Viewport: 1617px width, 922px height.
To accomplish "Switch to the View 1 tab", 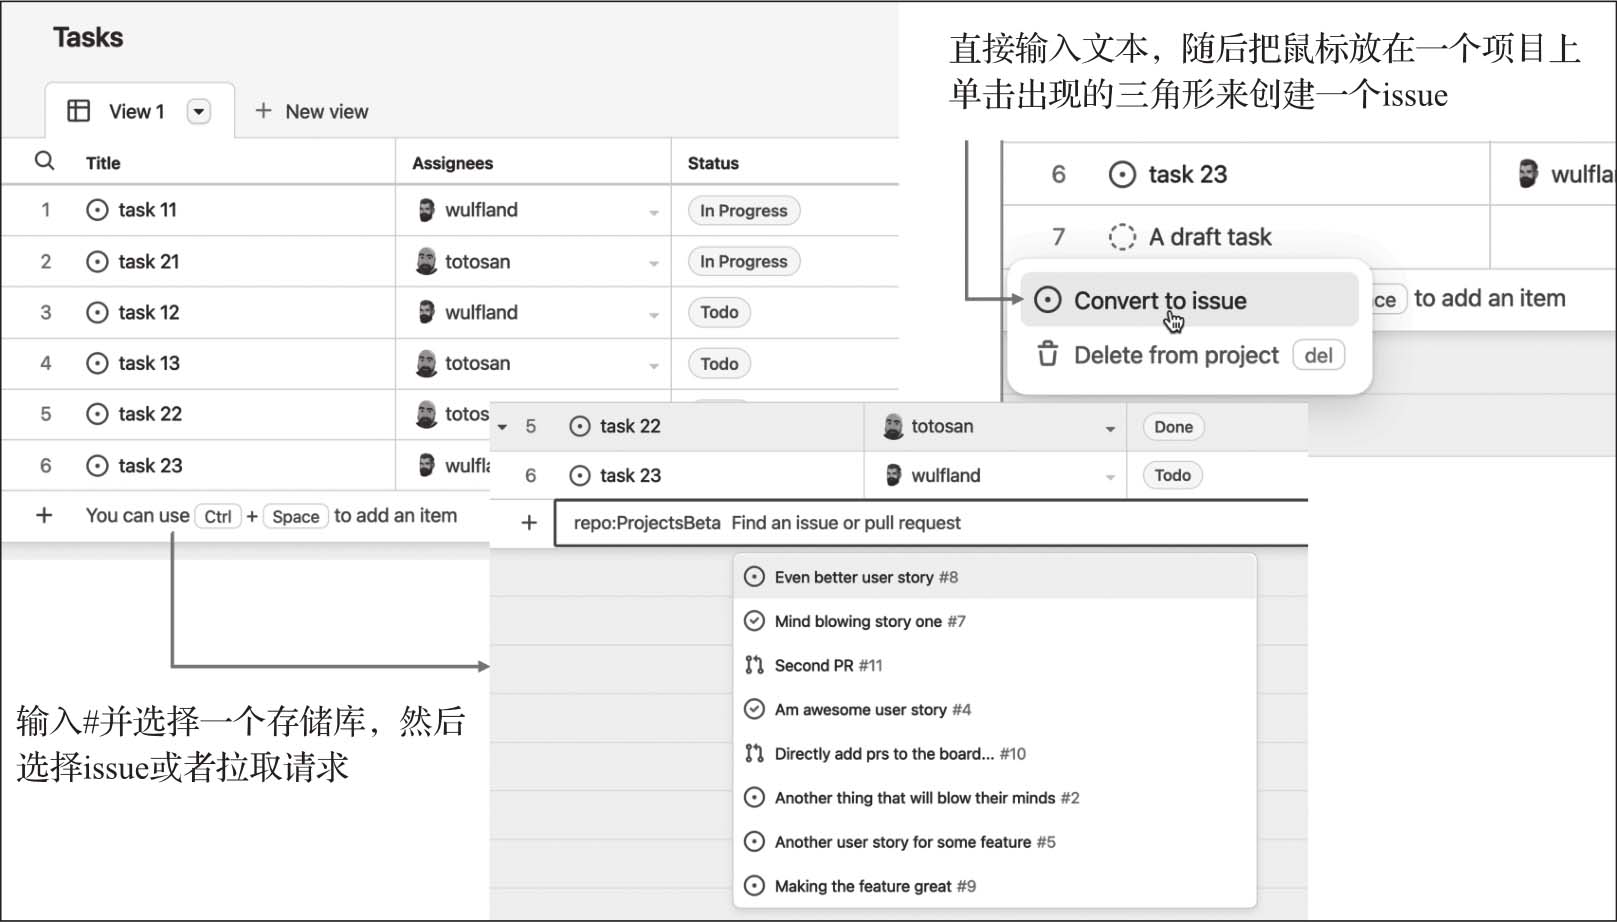I will point(136,111).
